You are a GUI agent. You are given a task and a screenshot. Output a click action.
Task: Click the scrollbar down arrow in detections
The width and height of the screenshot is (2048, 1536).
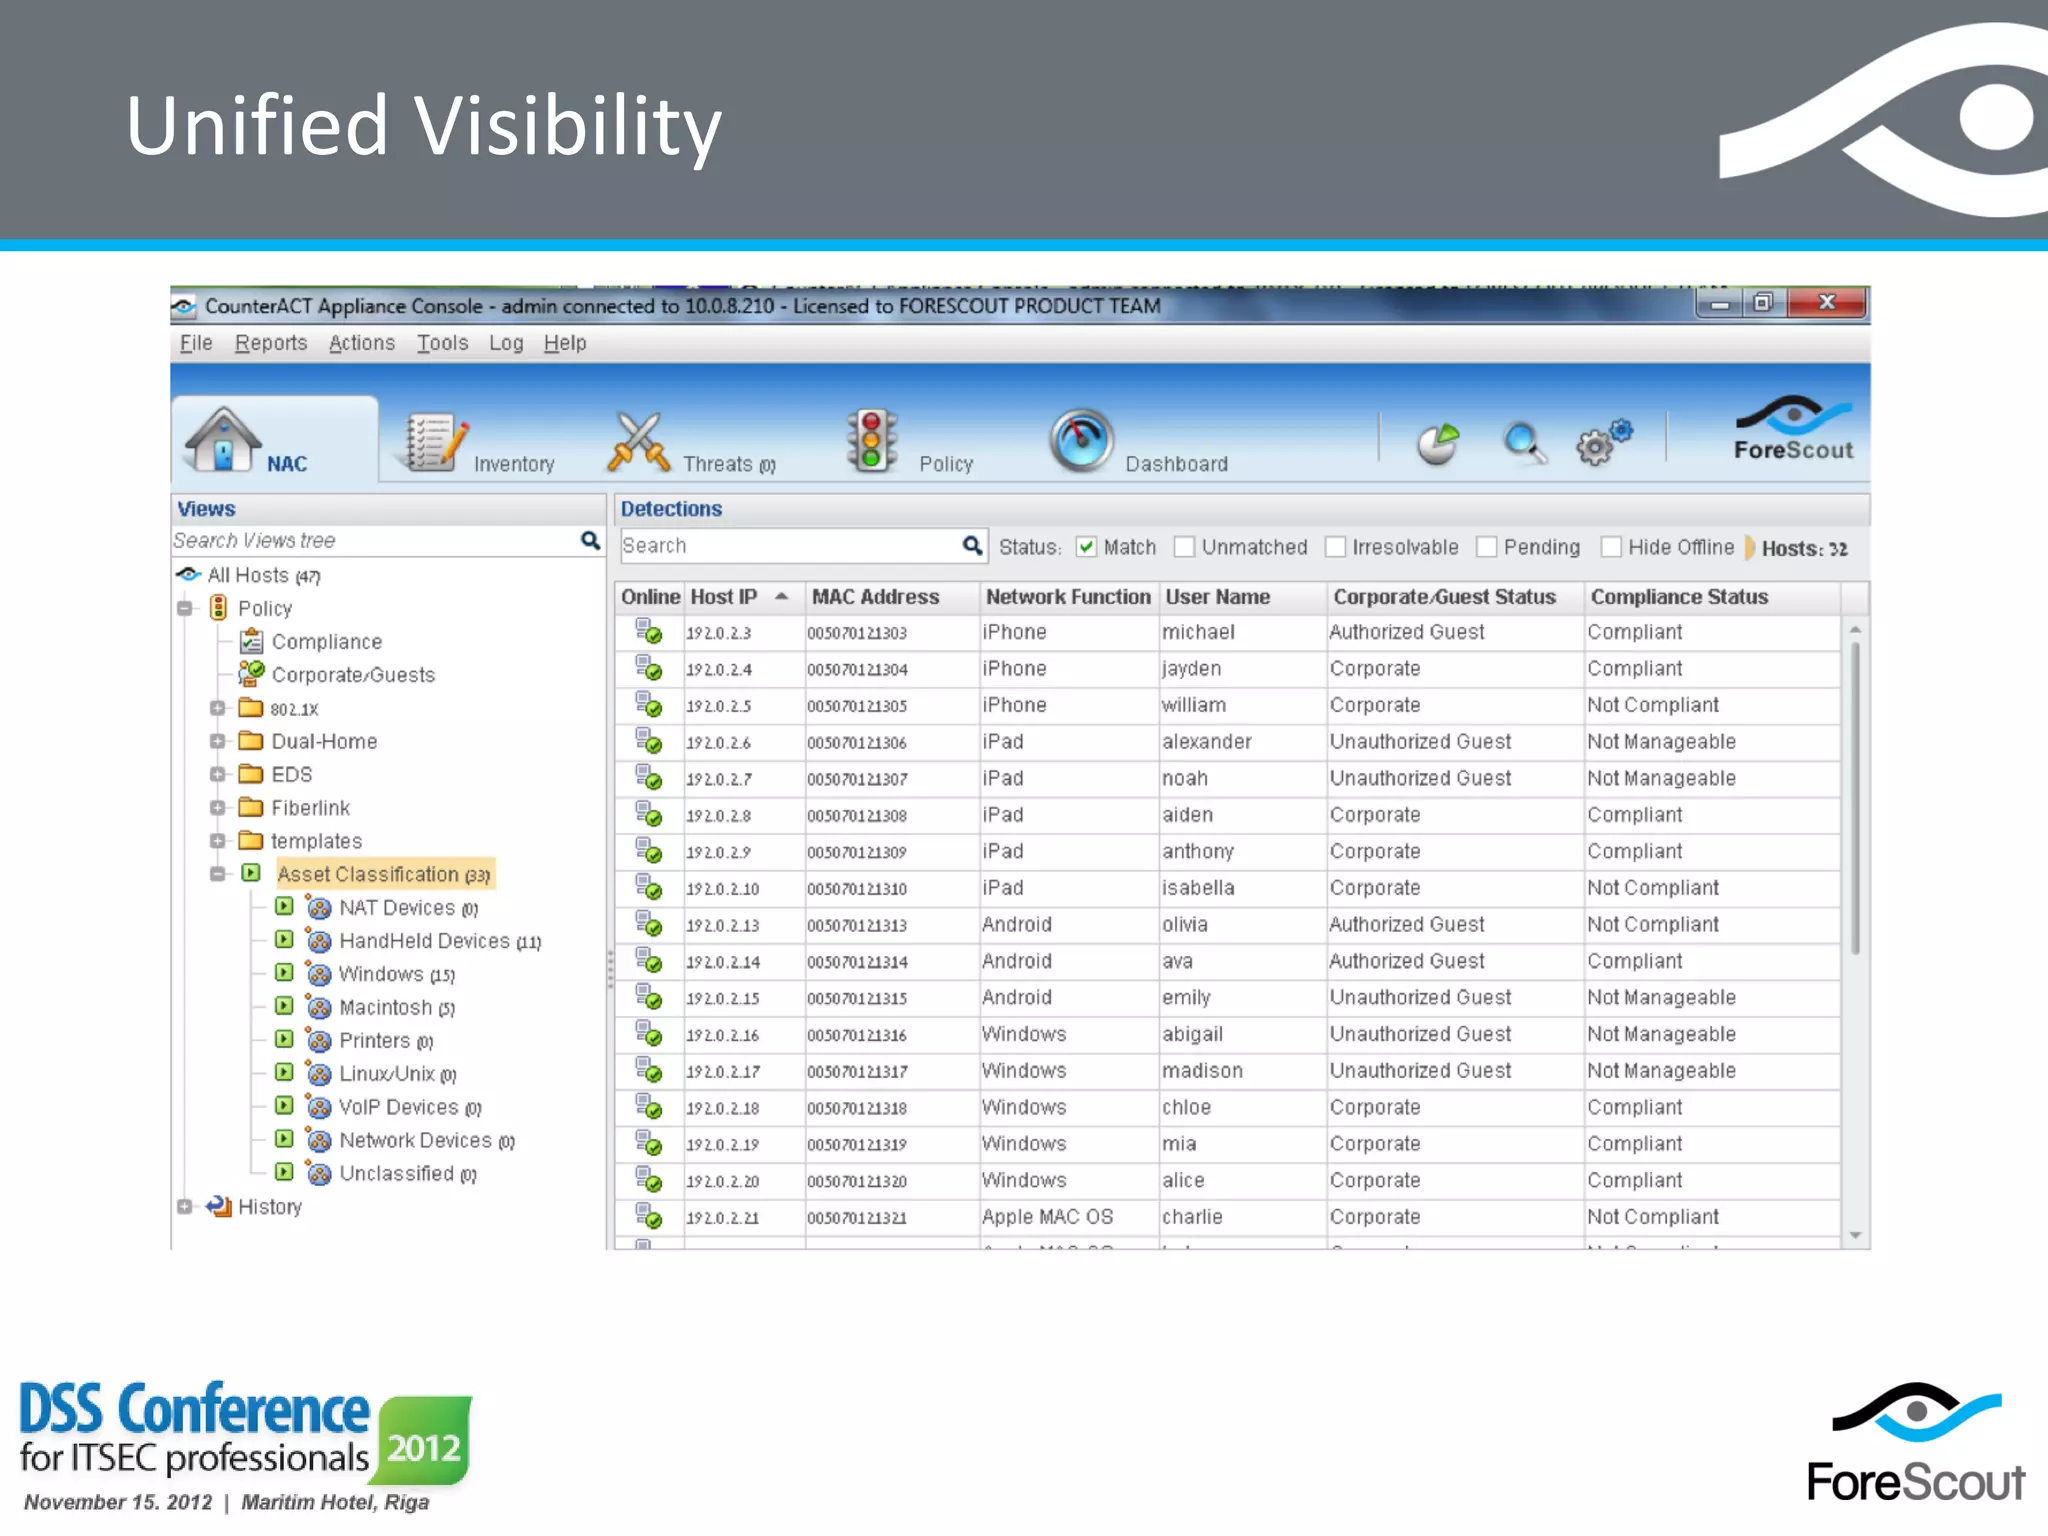click(1855, 1236)
